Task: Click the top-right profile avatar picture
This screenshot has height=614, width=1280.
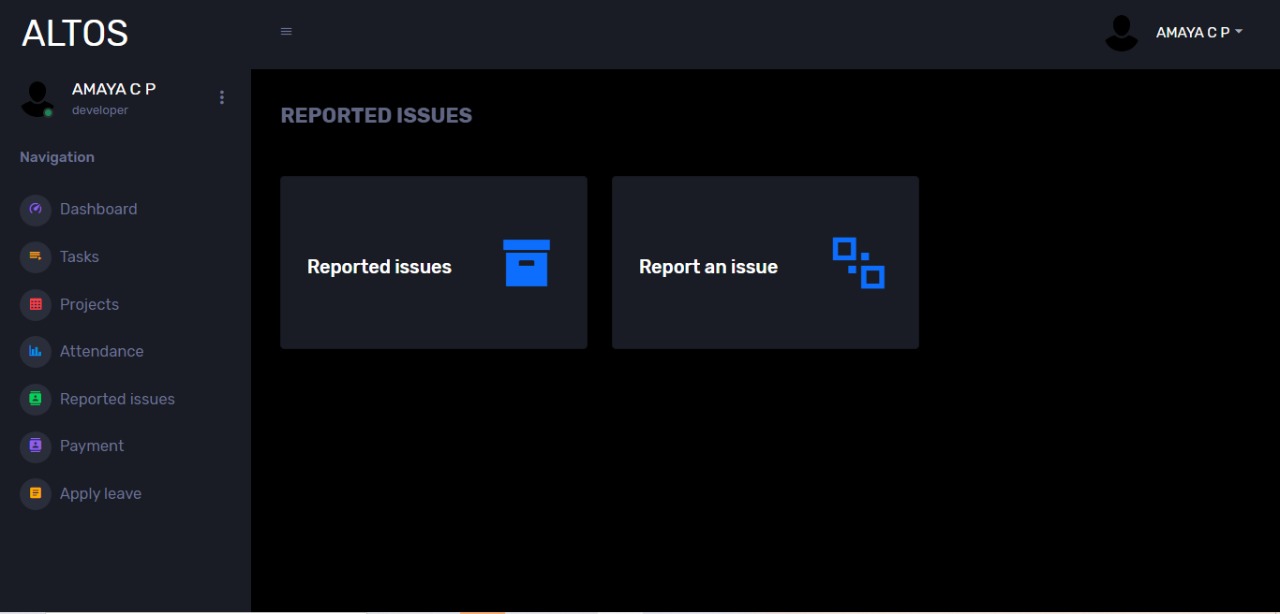Action: pyautogui.click(x=1121, y=33)
